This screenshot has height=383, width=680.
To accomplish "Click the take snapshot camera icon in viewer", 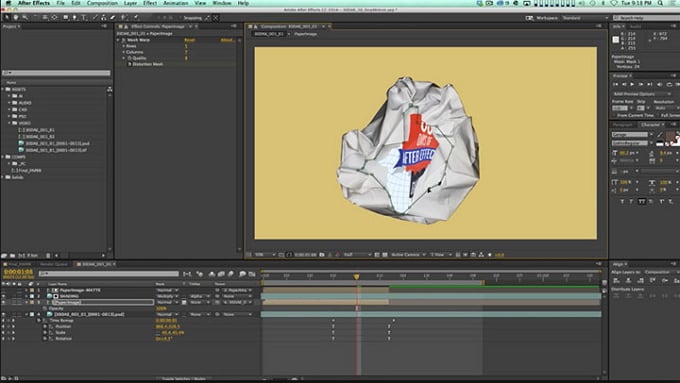I will tap(322, 255).
